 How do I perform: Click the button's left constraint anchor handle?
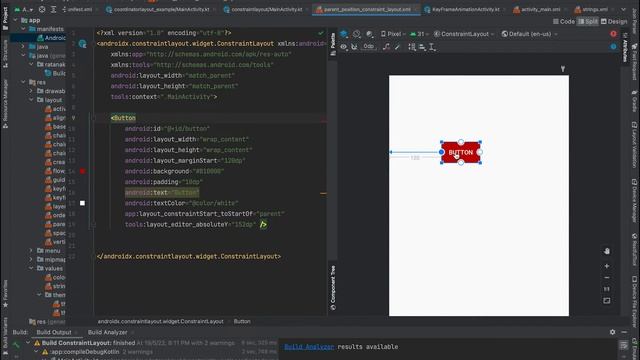(x=442, y=152)
